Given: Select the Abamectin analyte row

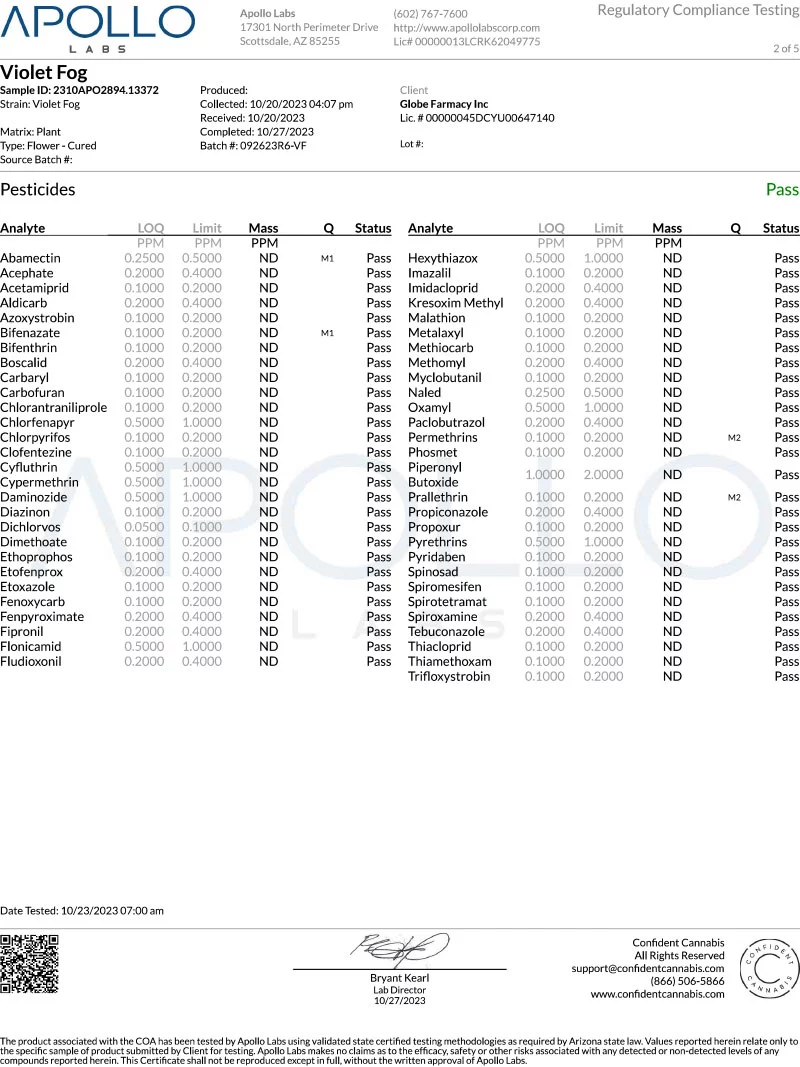Looking at the screenshot, I should pyautogui.click(x=196, y=258).
